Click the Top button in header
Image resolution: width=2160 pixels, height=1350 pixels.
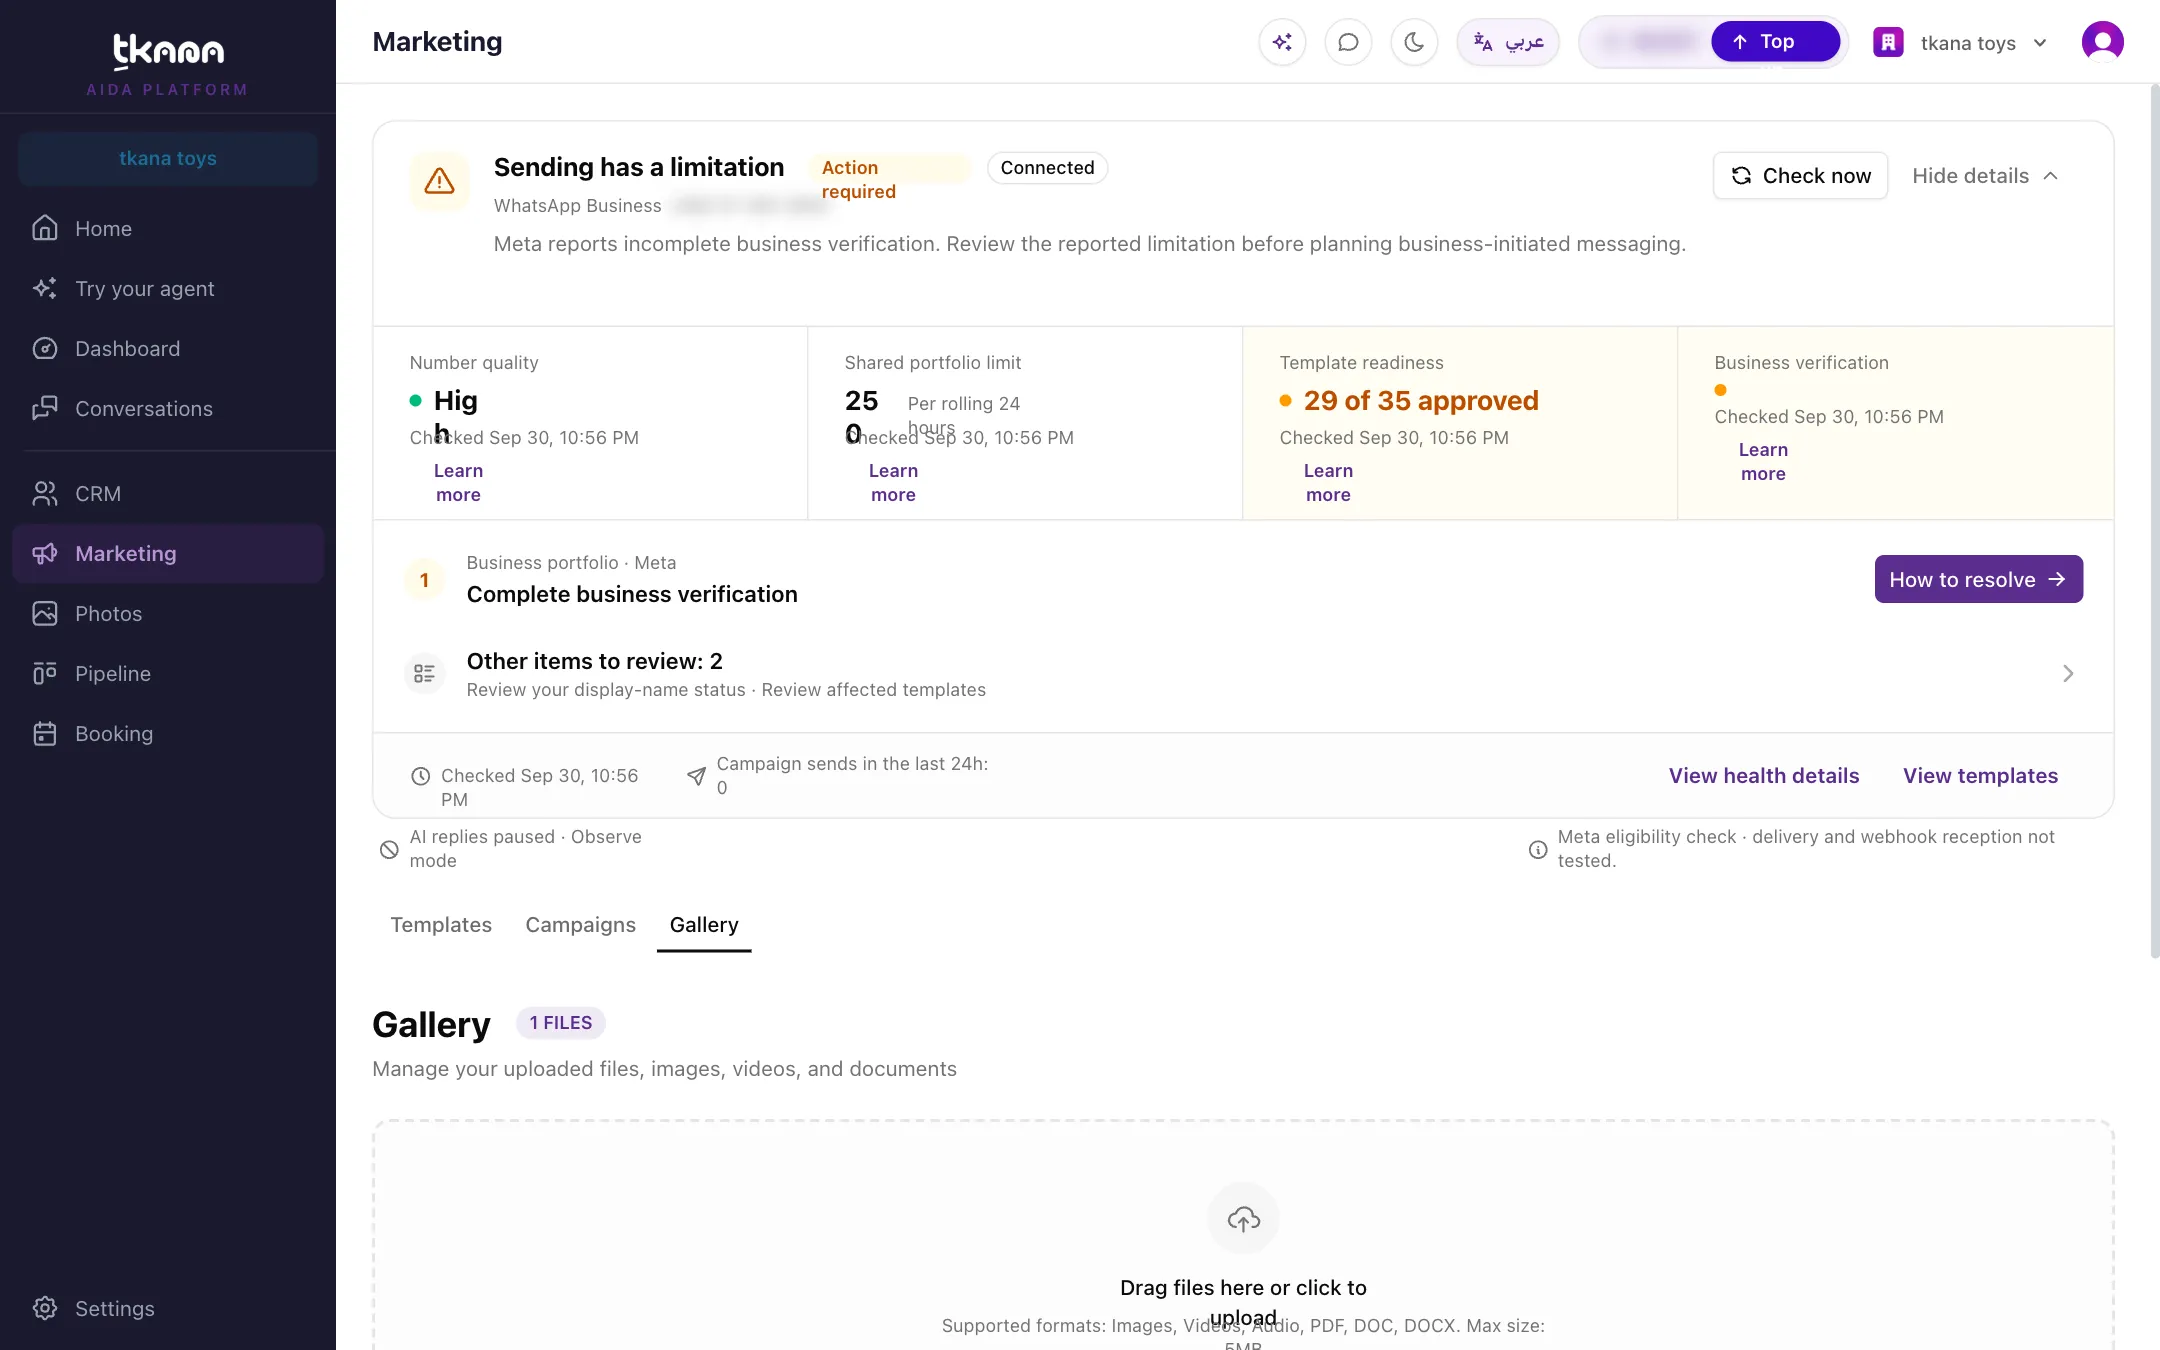1775,42
